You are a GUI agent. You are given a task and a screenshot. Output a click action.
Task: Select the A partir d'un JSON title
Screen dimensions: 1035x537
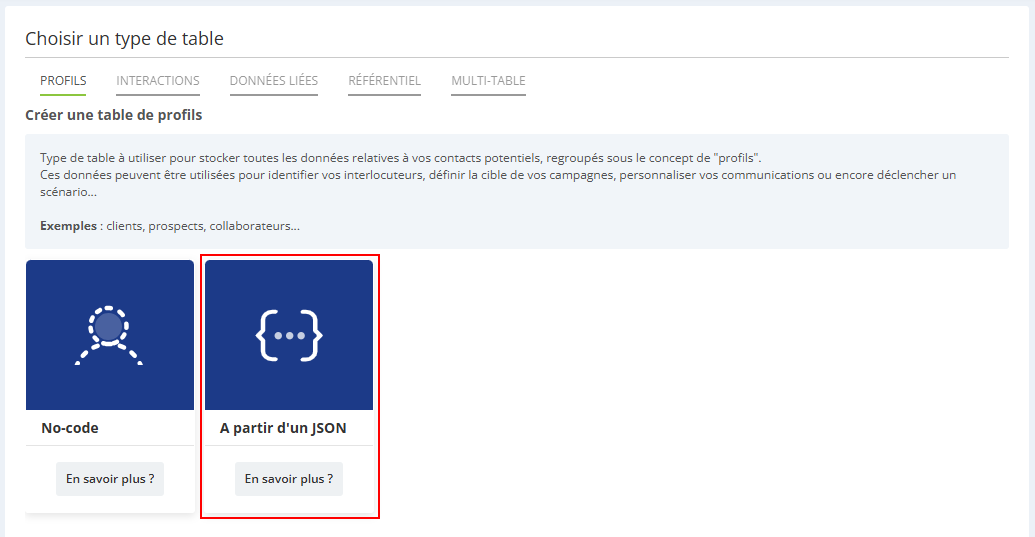point(283,428)
